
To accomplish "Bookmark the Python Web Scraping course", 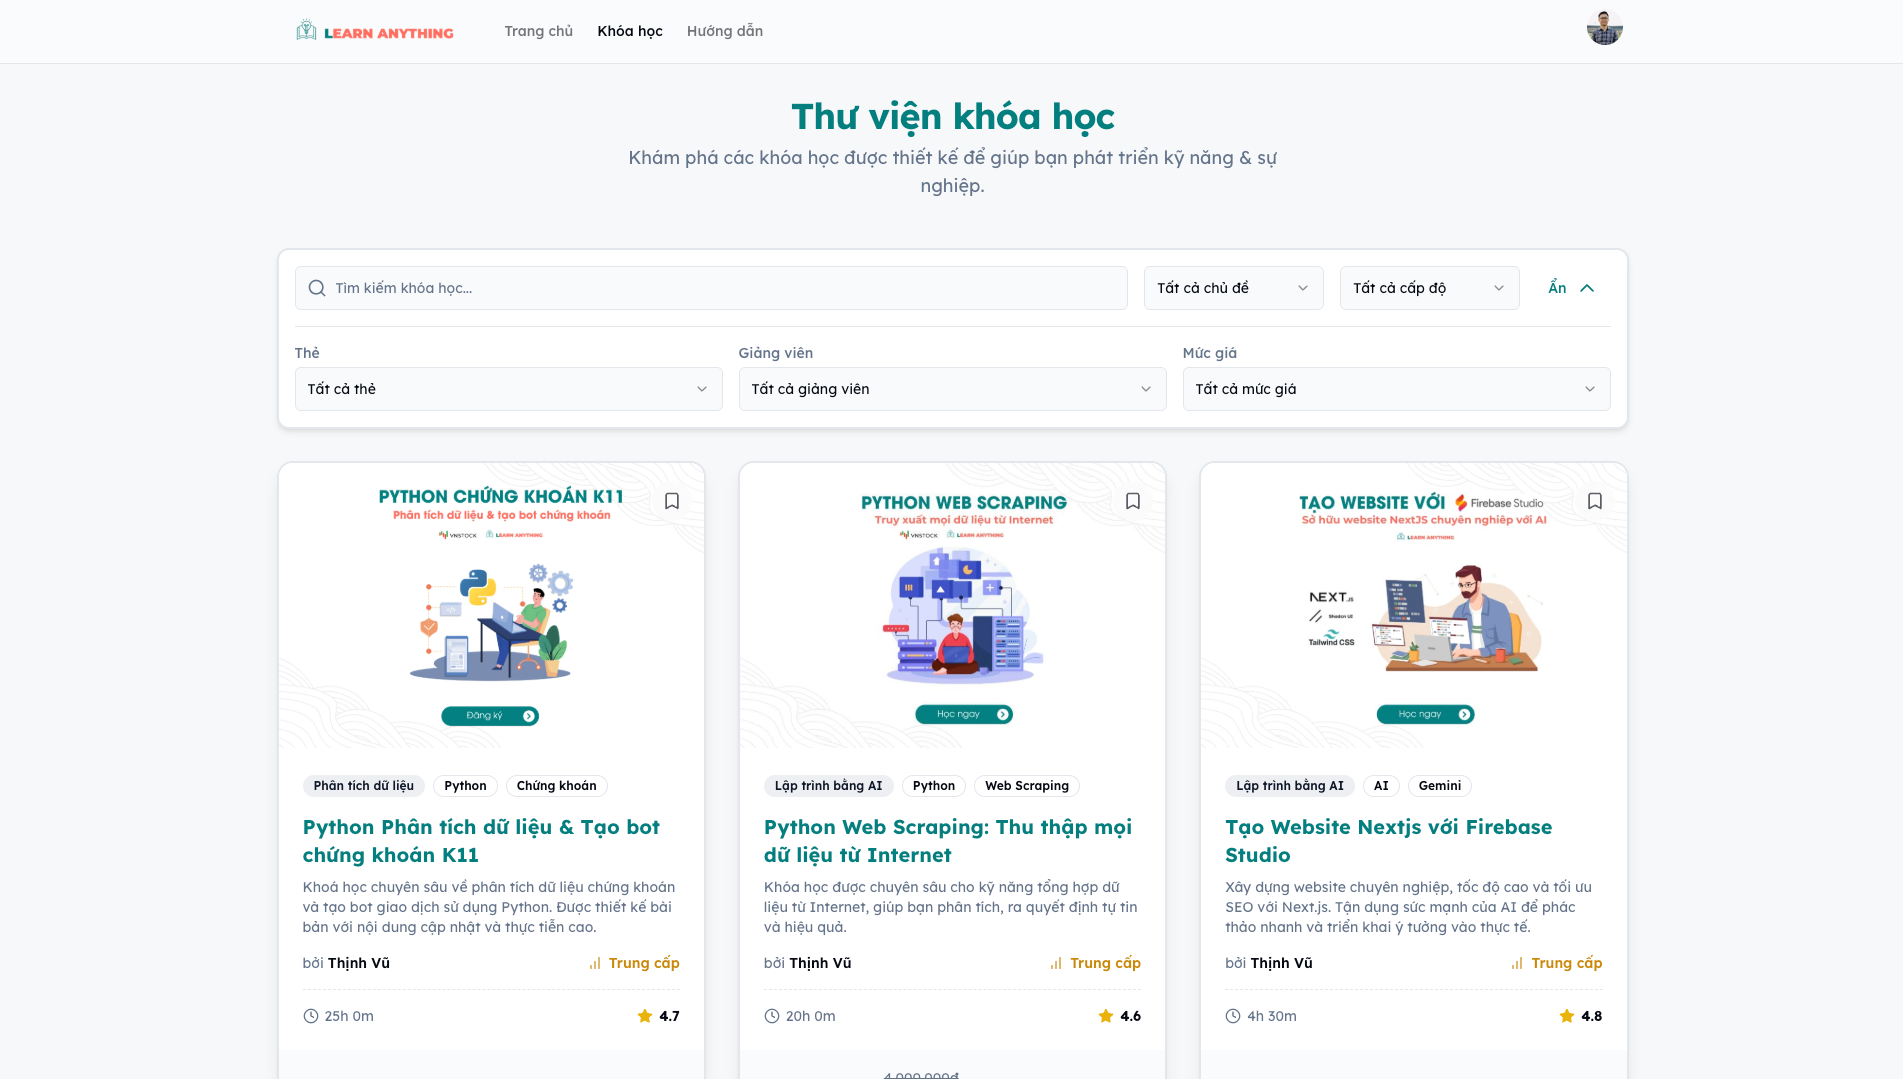I will click(x=1133, y=501).
